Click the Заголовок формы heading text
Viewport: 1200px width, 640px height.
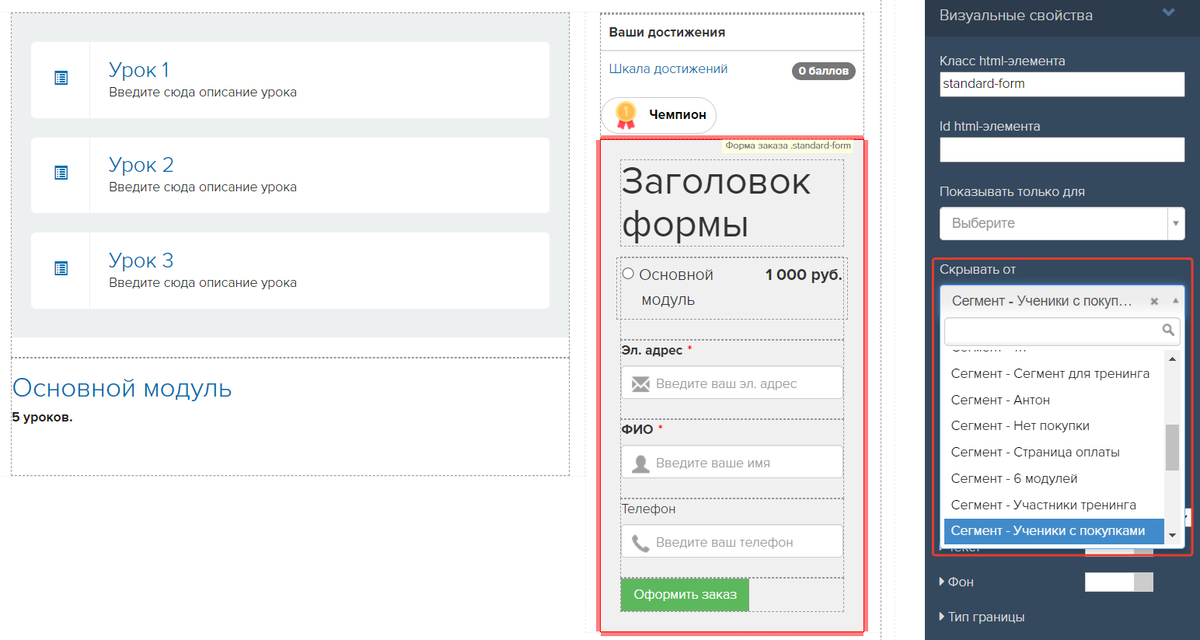716,203
